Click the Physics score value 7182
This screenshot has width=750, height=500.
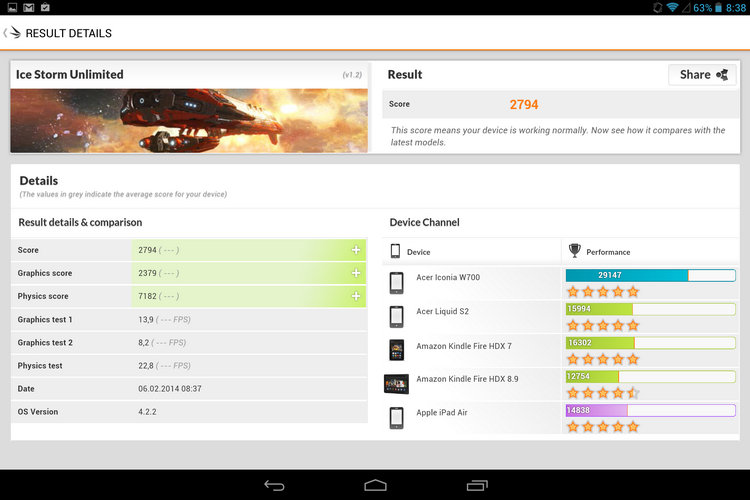(147, 296)
